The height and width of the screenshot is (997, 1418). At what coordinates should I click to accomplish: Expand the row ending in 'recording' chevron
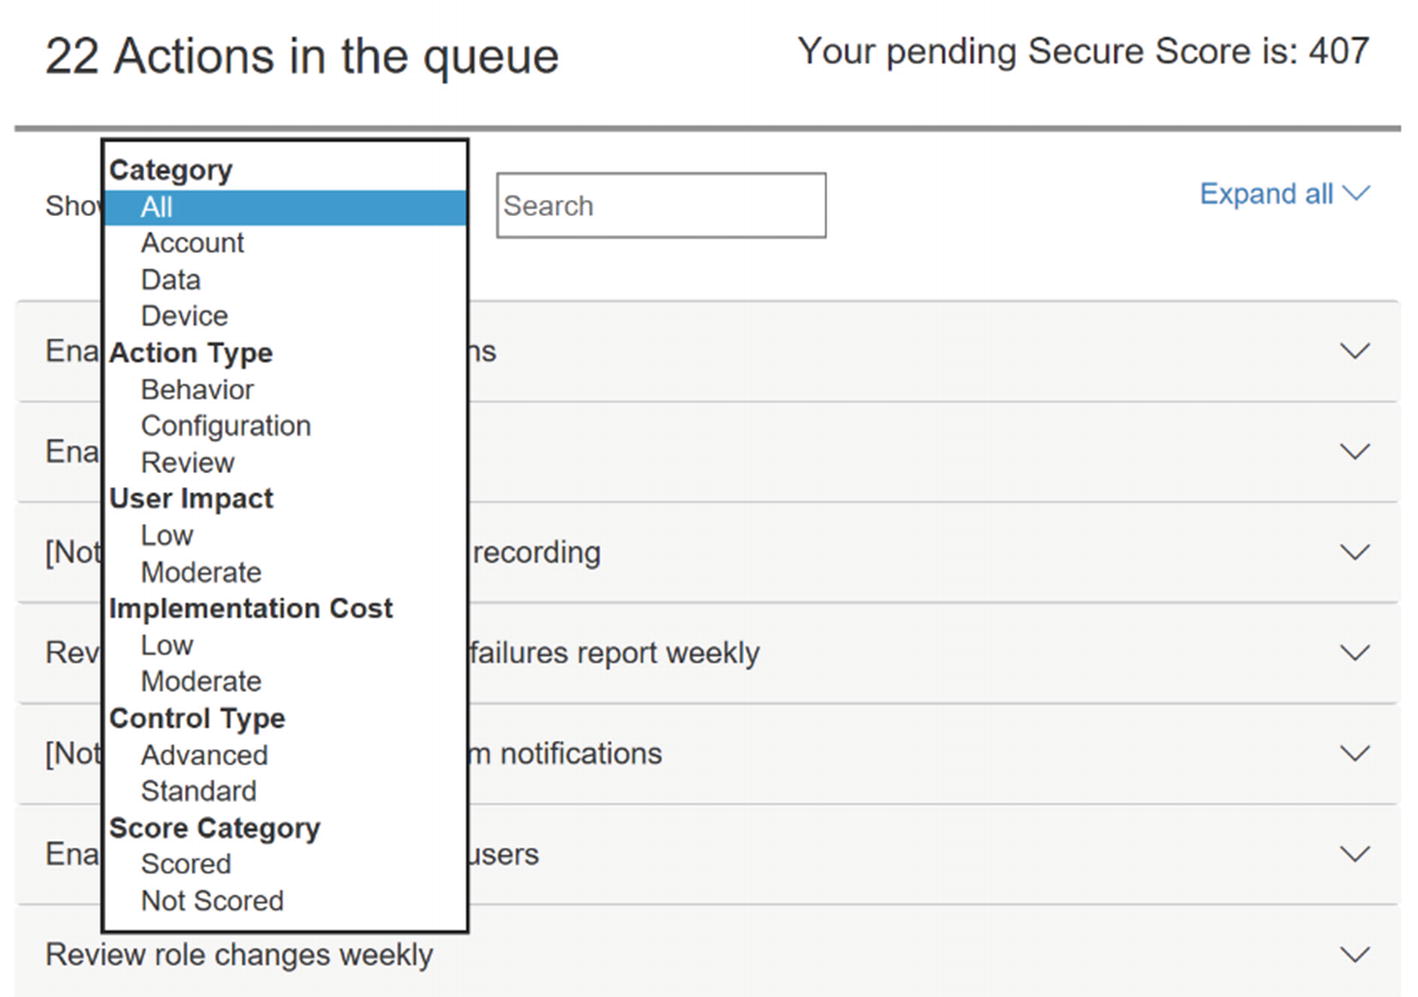pos(1354,552)
